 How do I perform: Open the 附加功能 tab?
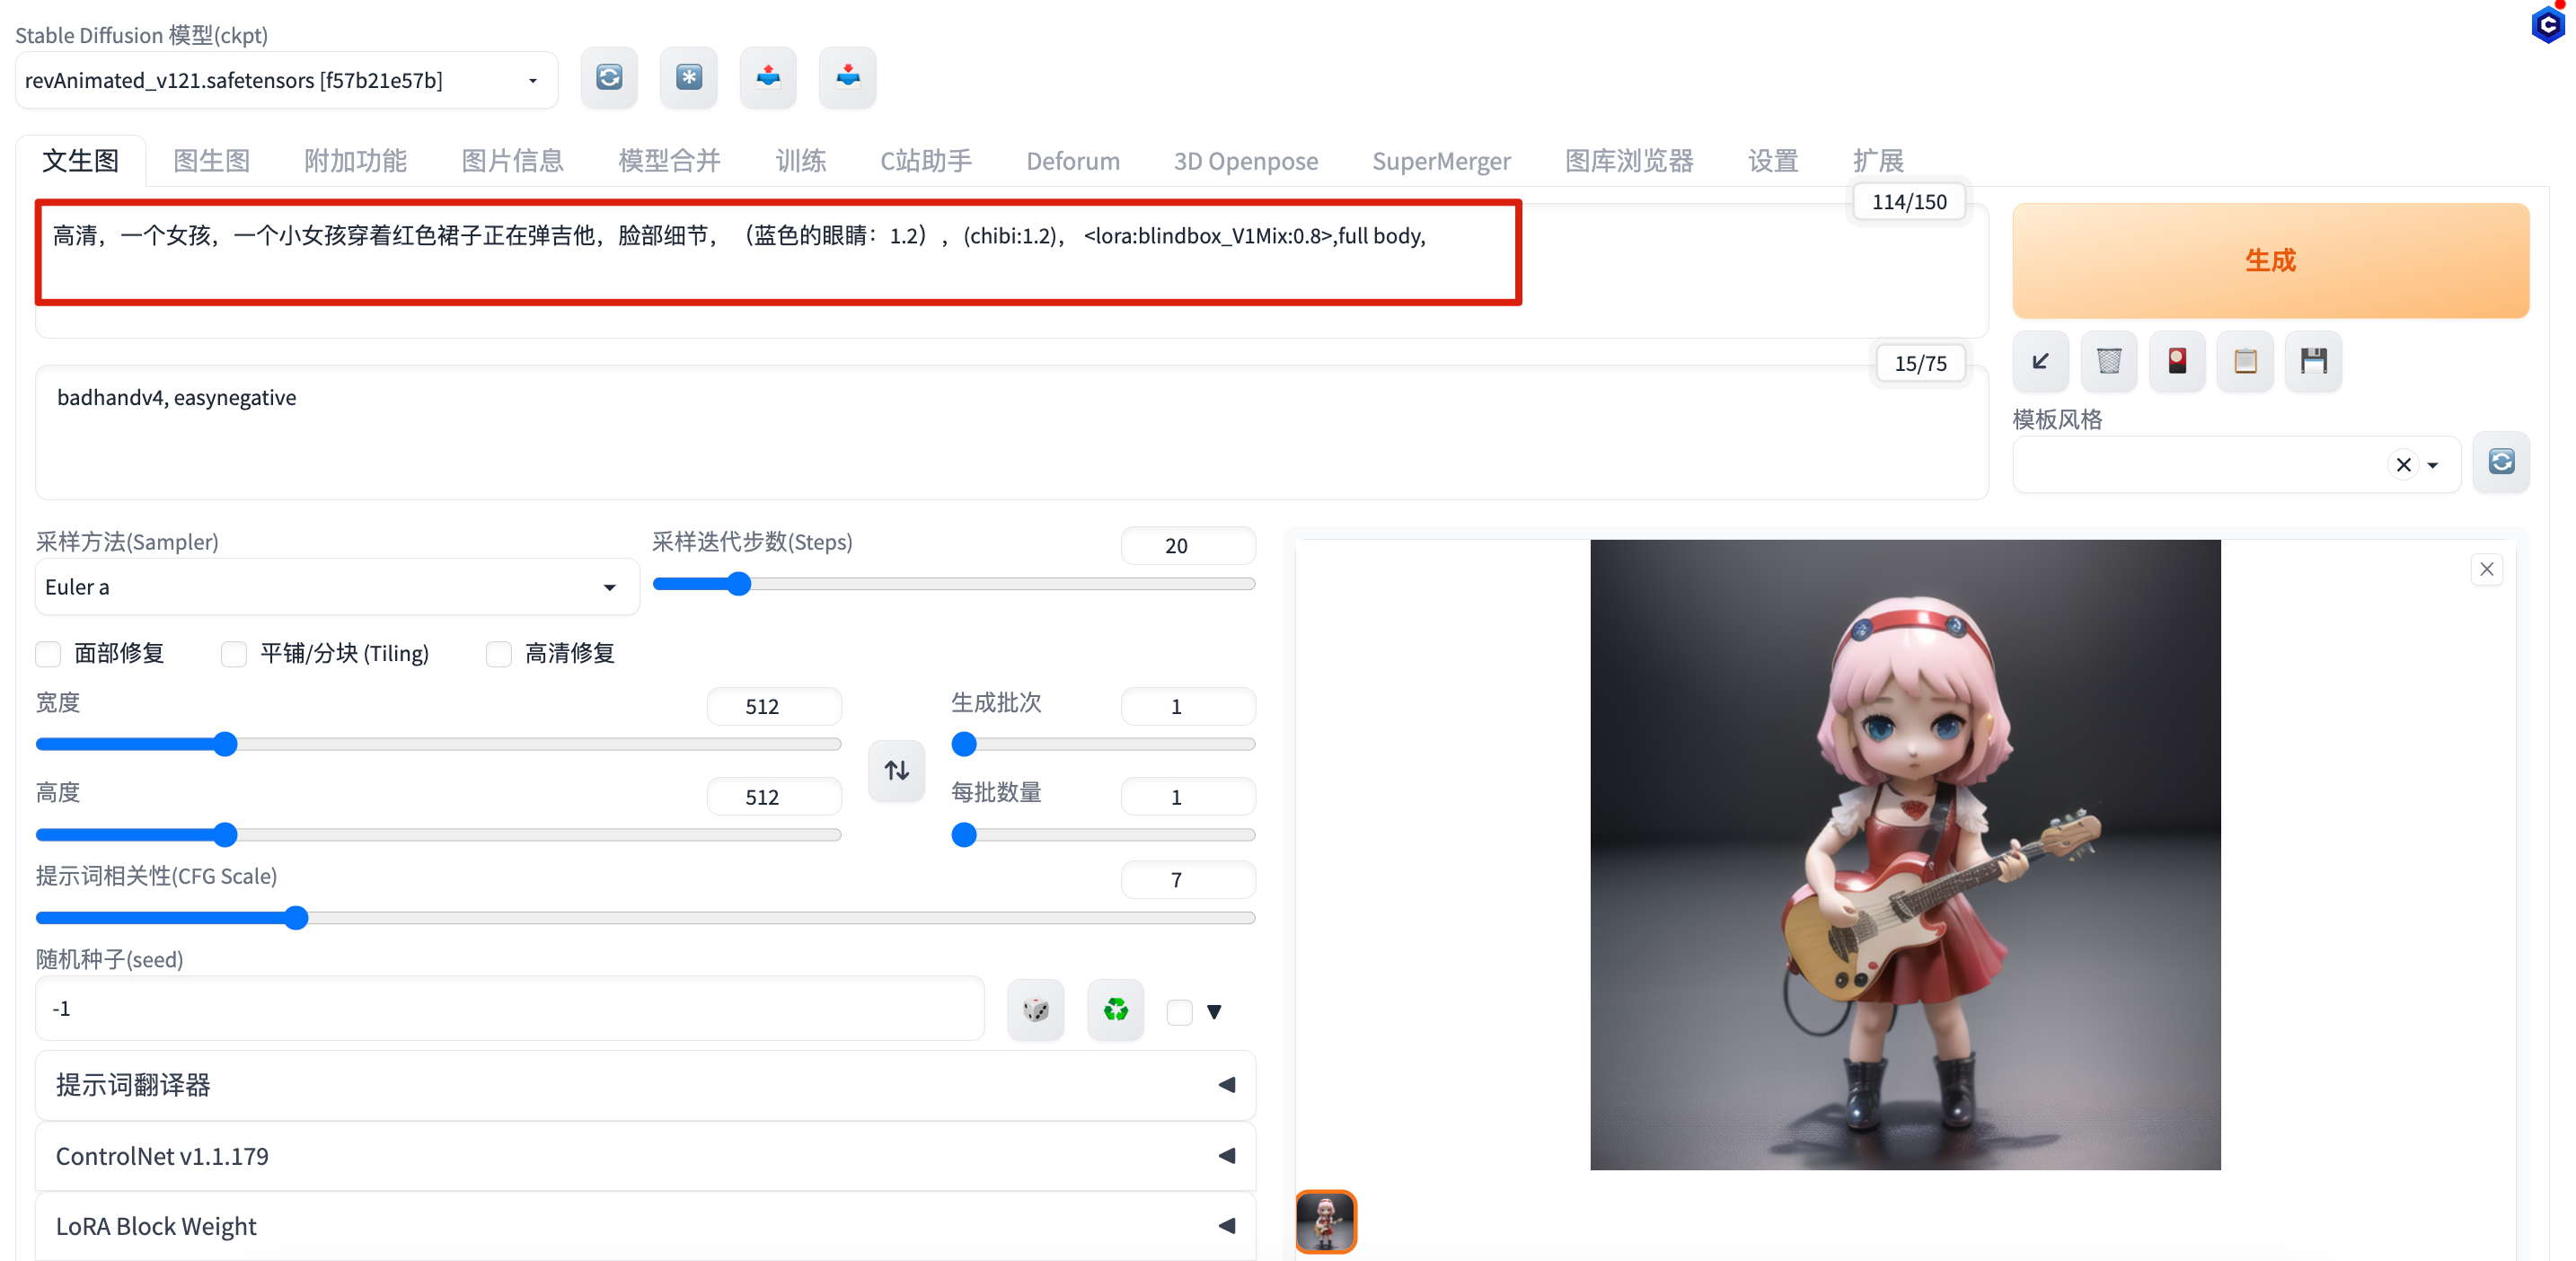[356, 161]
